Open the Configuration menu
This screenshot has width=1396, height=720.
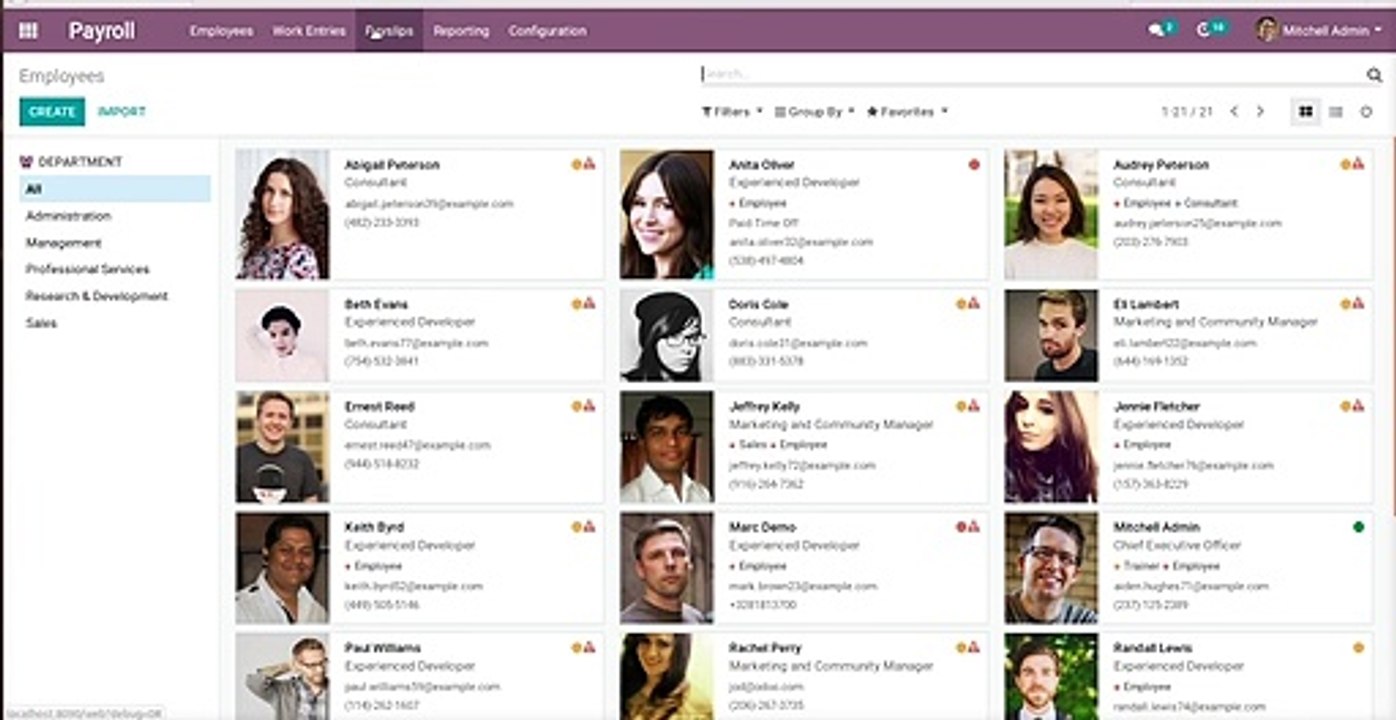point(547,31)
